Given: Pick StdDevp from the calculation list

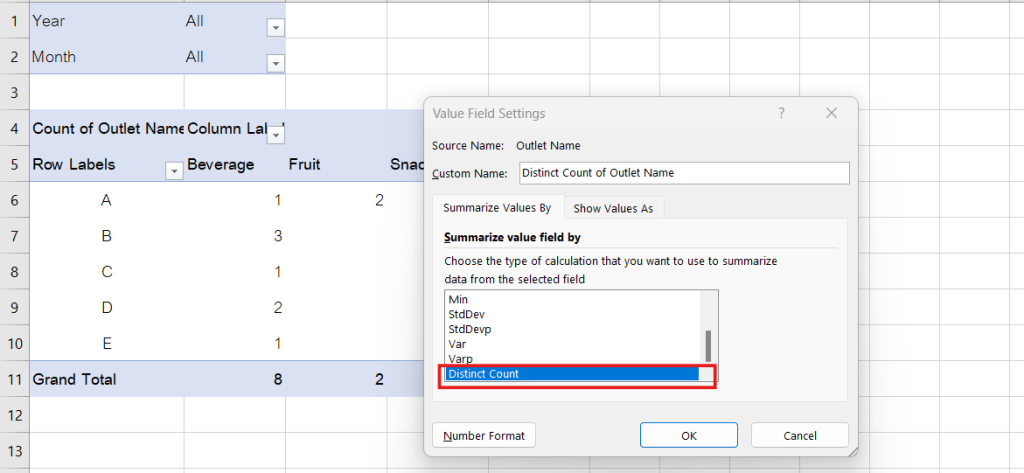Looking at the screenshot, I should (571, 329).
